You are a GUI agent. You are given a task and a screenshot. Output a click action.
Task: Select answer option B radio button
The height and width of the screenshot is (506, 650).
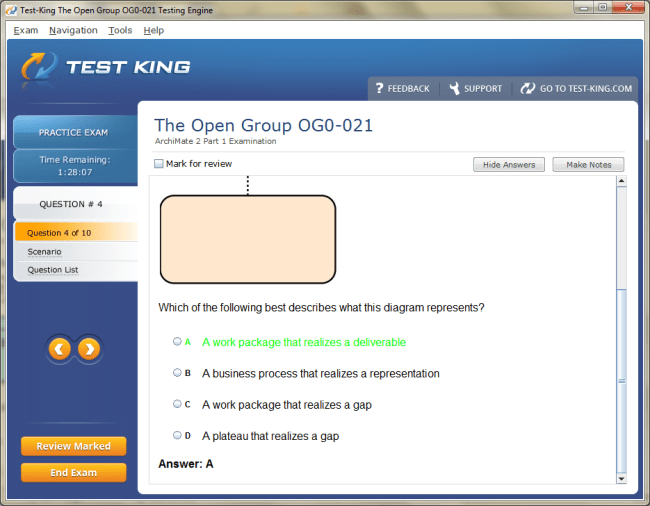[x=177, y=373]
